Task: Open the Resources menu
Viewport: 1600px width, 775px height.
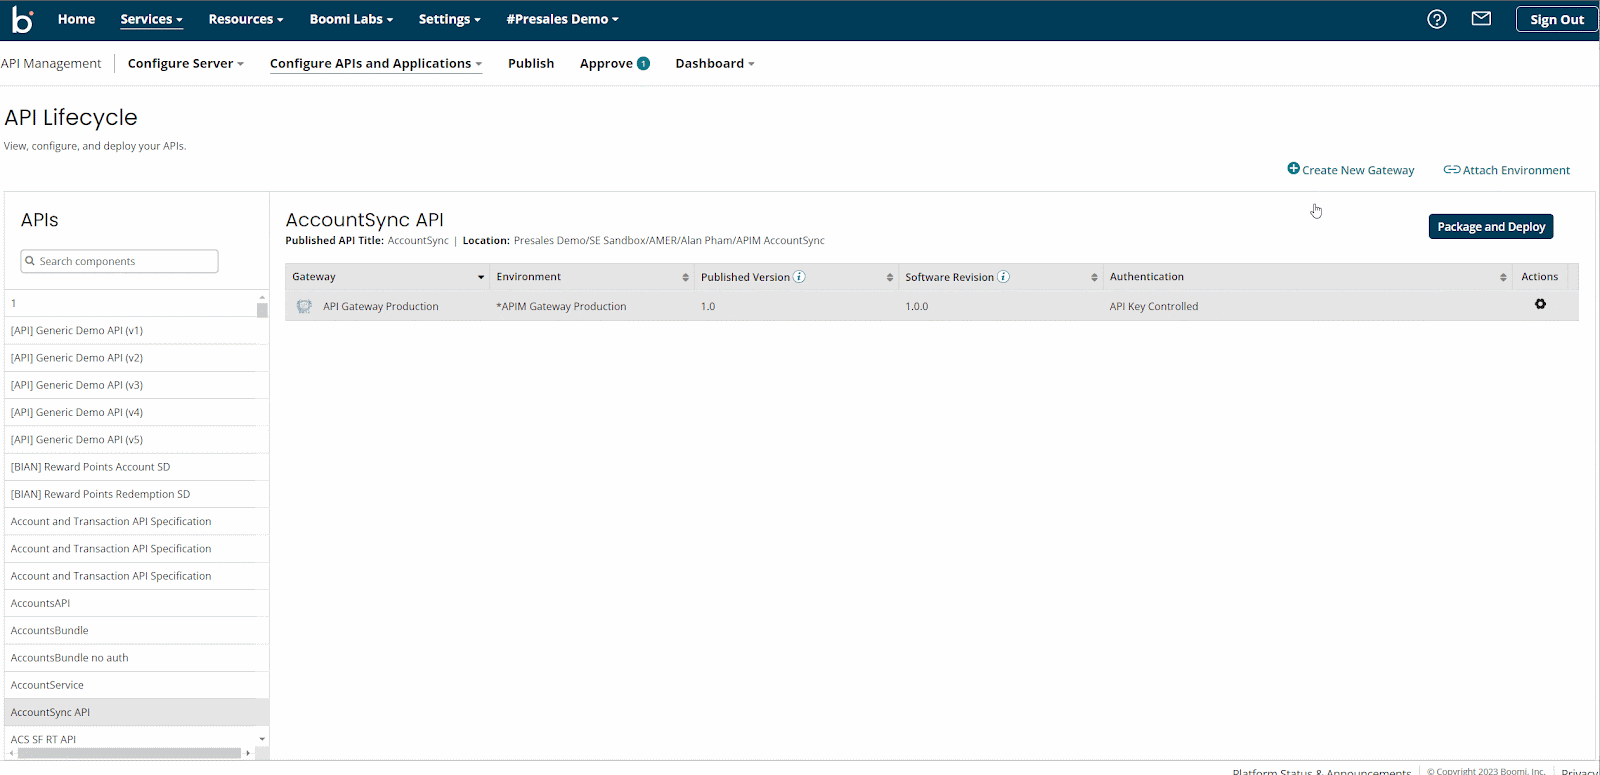Action: click(x=246, y=19)
